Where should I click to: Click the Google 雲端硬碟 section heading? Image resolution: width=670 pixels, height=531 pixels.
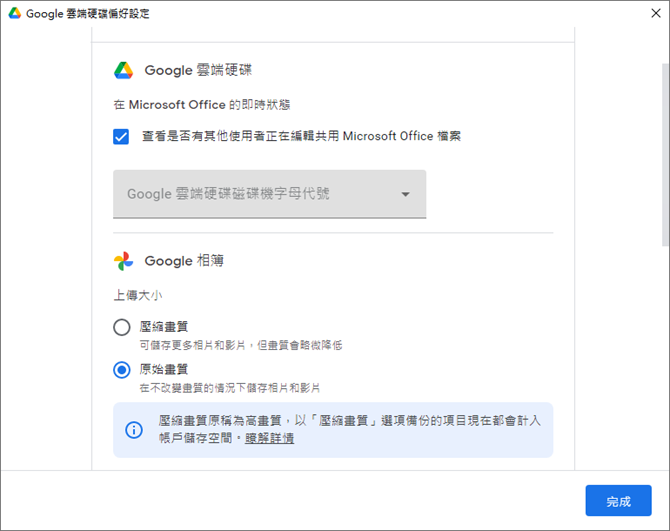point(198,70)
